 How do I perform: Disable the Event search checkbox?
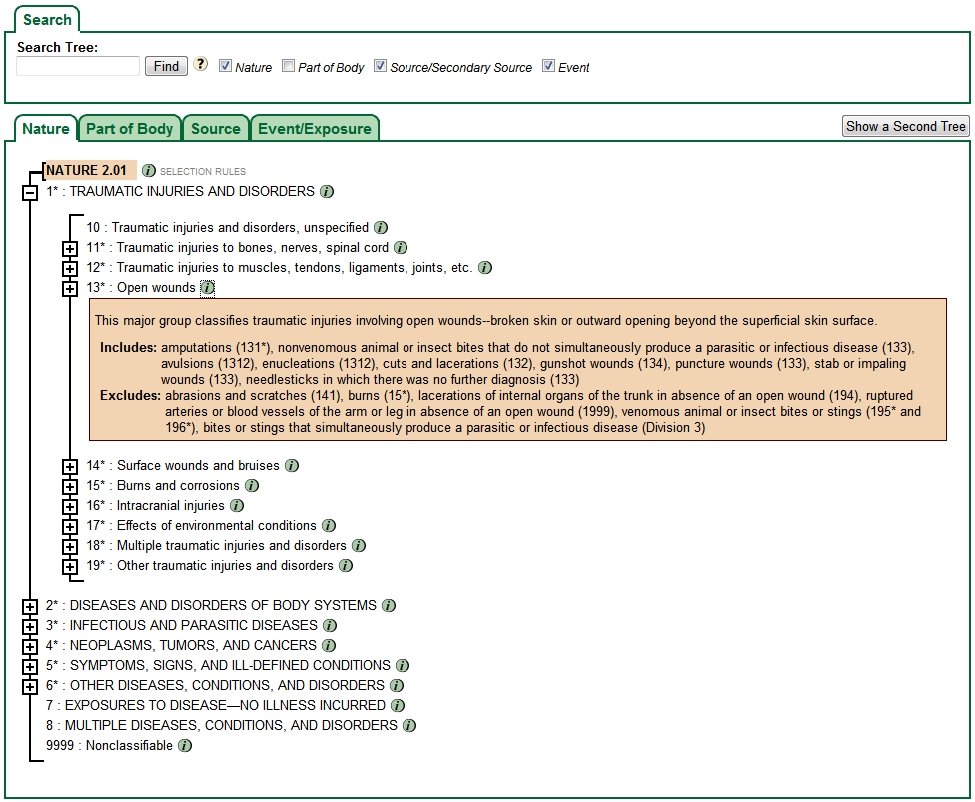(549, 66)
